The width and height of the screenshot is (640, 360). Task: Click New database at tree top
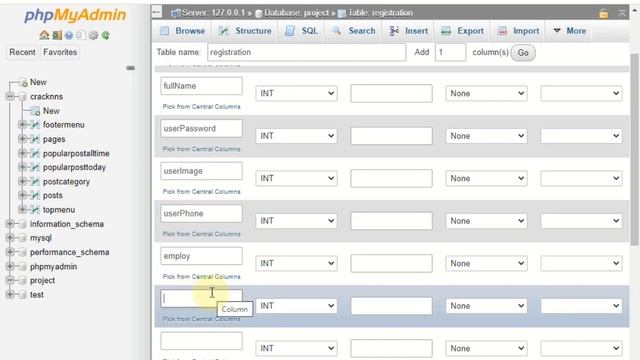38,82
